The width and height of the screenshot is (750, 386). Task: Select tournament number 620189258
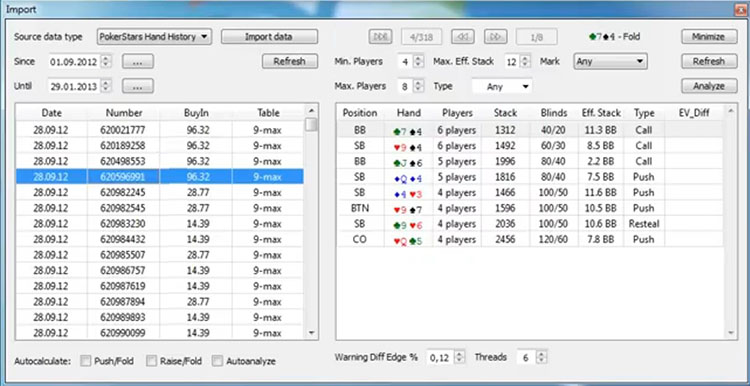[160, 145]
